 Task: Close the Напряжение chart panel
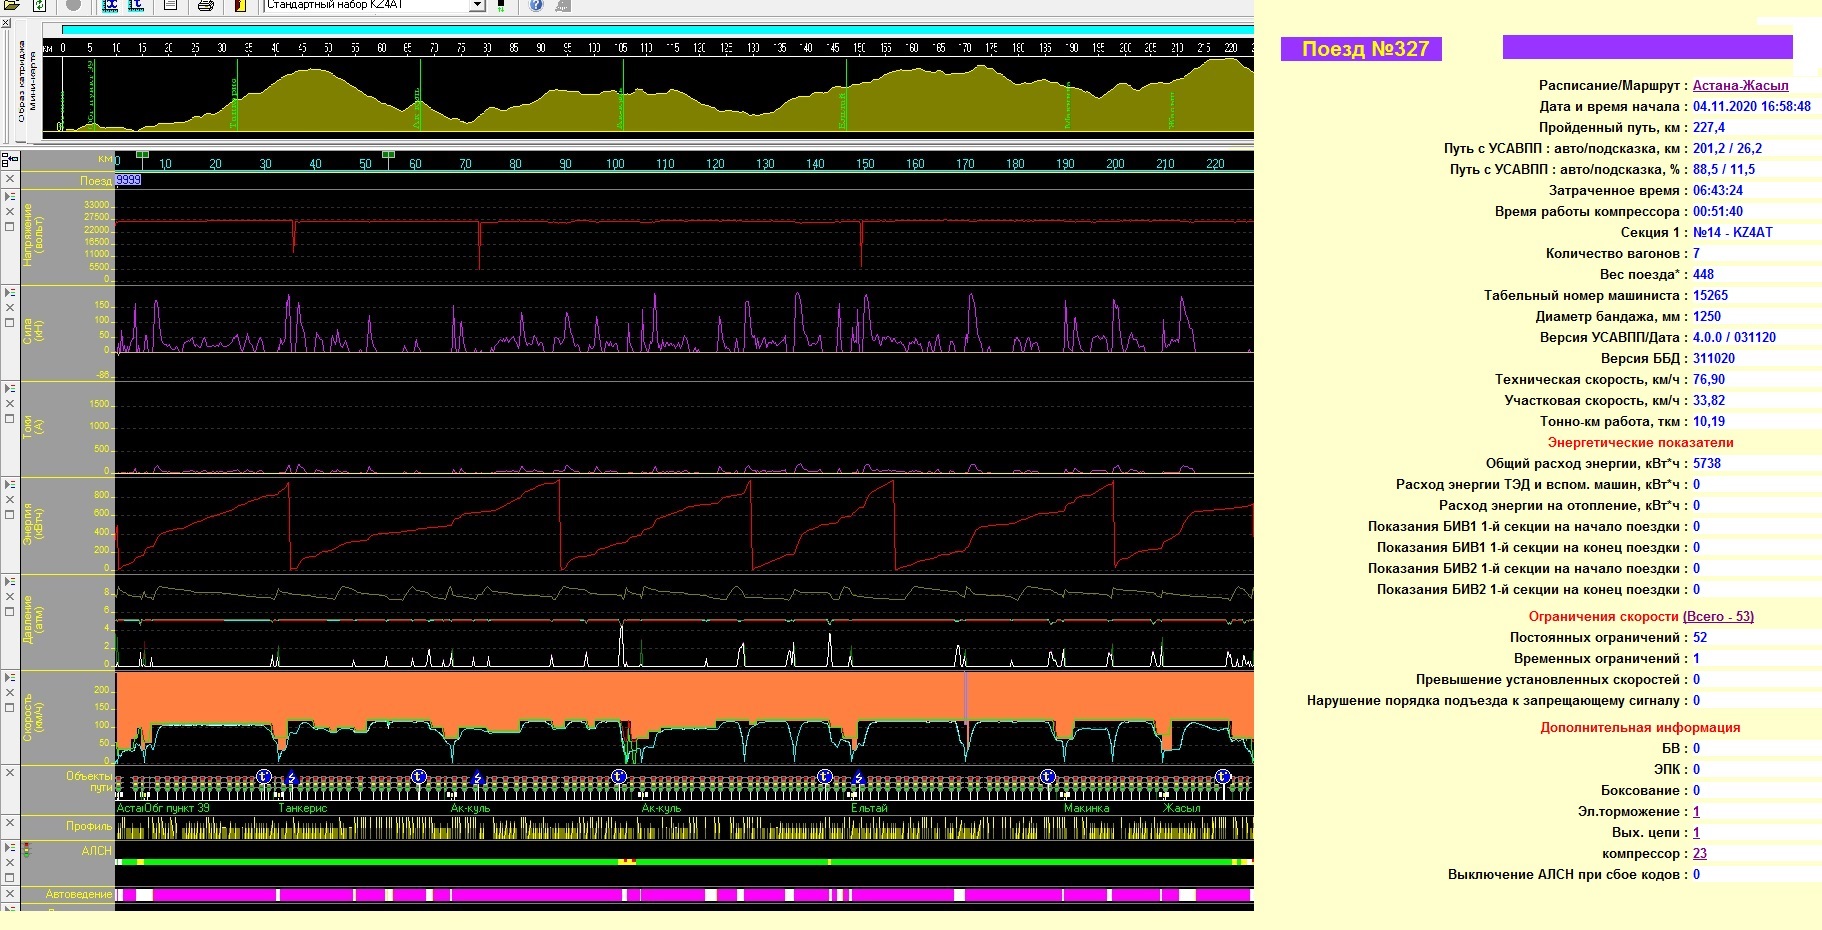(x=10, y=212)
